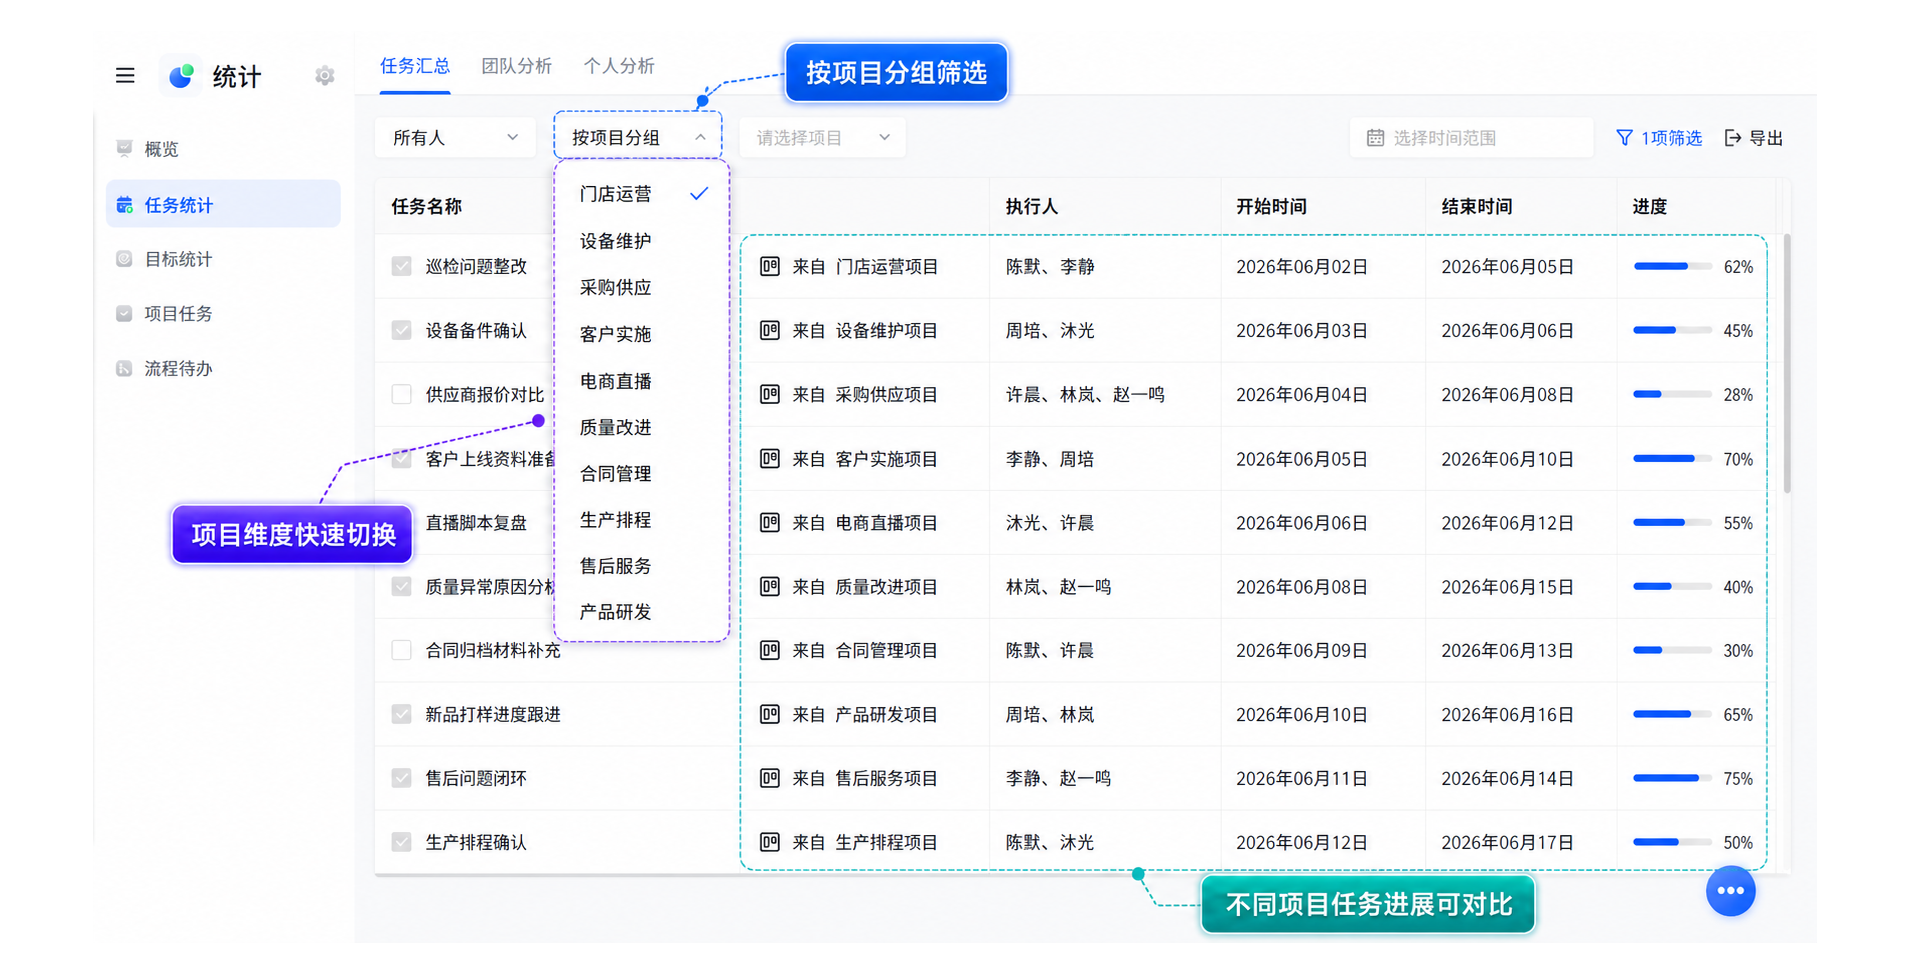The height and width of the screenshot is (974, 1910).
Task: Open the 请选择项目 dropdown
Action: click(822, 138)
